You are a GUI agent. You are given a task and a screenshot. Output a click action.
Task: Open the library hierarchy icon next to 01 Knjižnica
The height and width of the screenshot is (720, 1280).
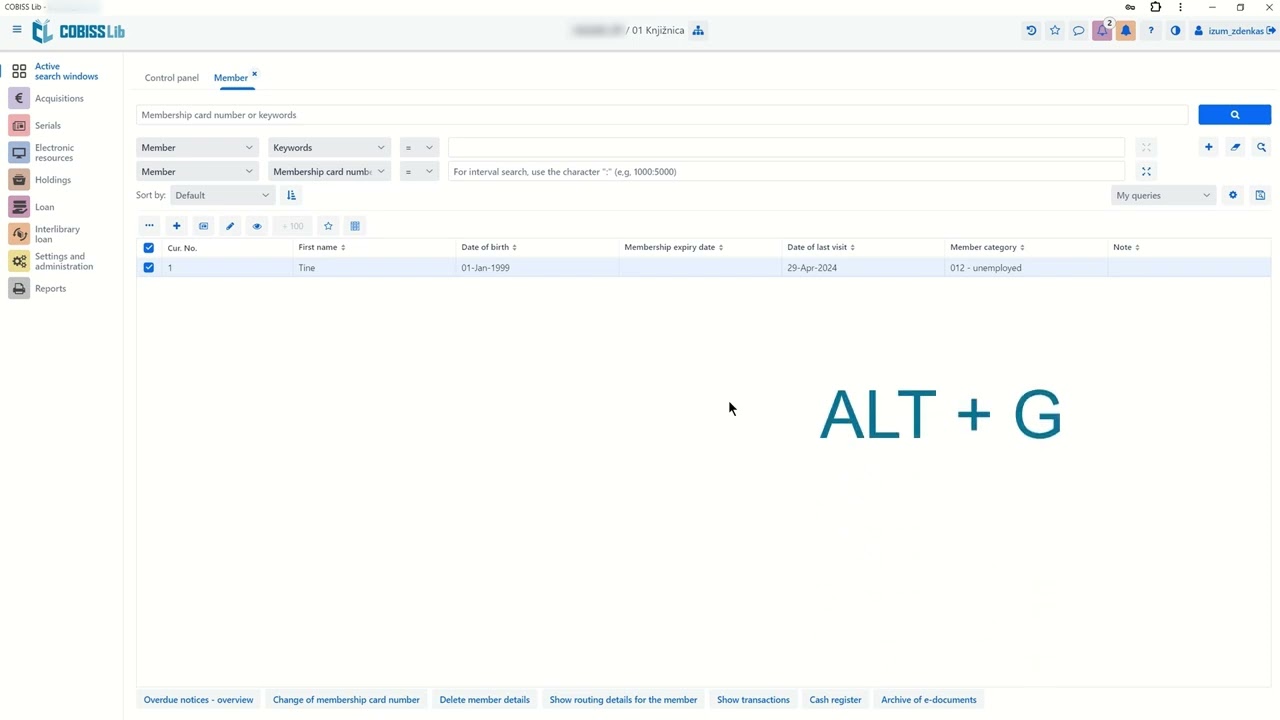[698, 30]
